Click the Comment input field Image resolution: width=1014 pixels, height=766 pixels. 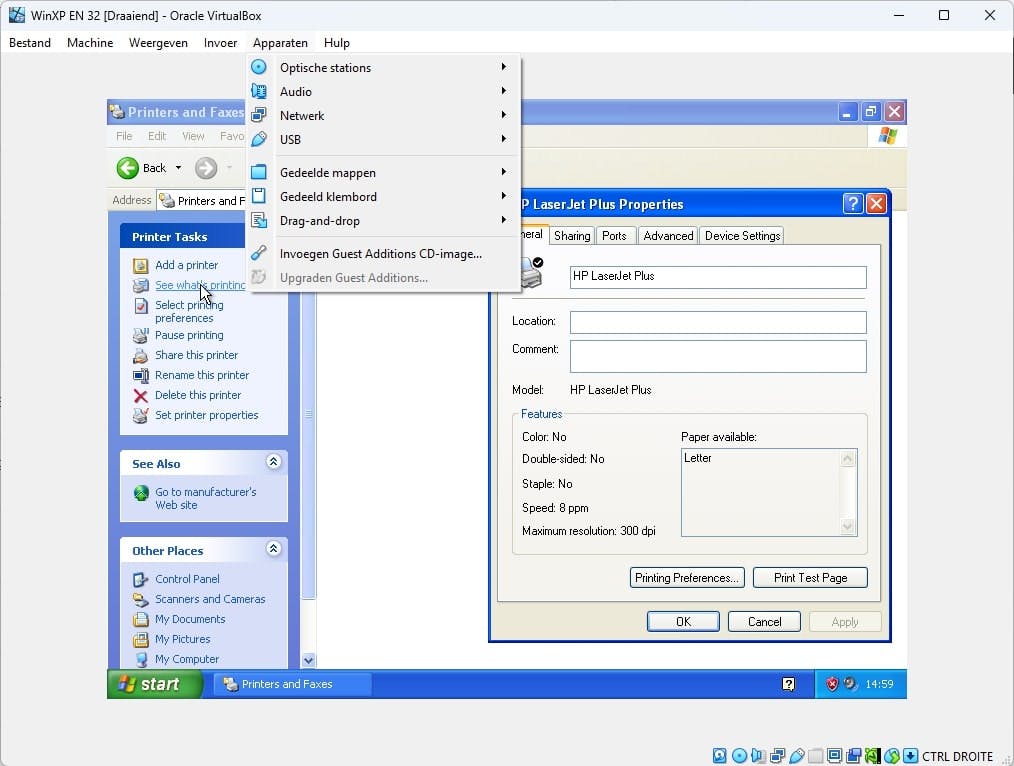click(x=718, y=356)
